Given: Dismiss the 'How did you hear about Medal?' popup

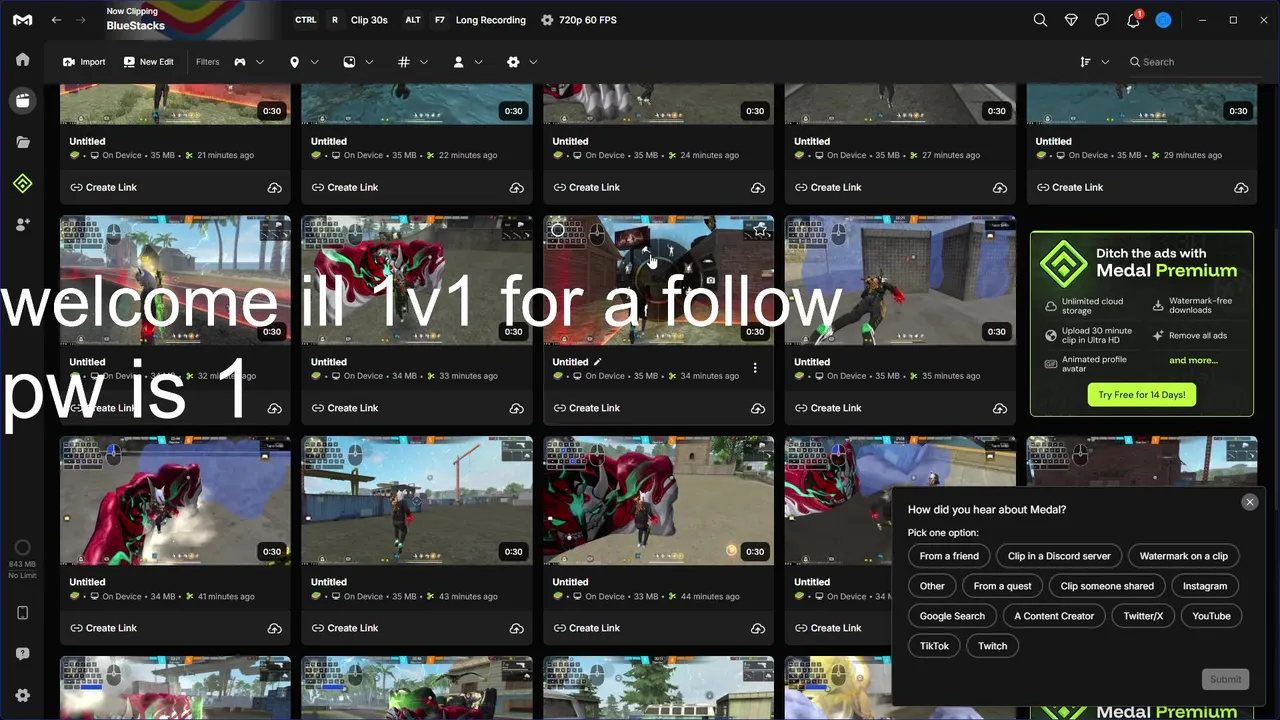Looking at the screenshot, I should point(1250,502).
